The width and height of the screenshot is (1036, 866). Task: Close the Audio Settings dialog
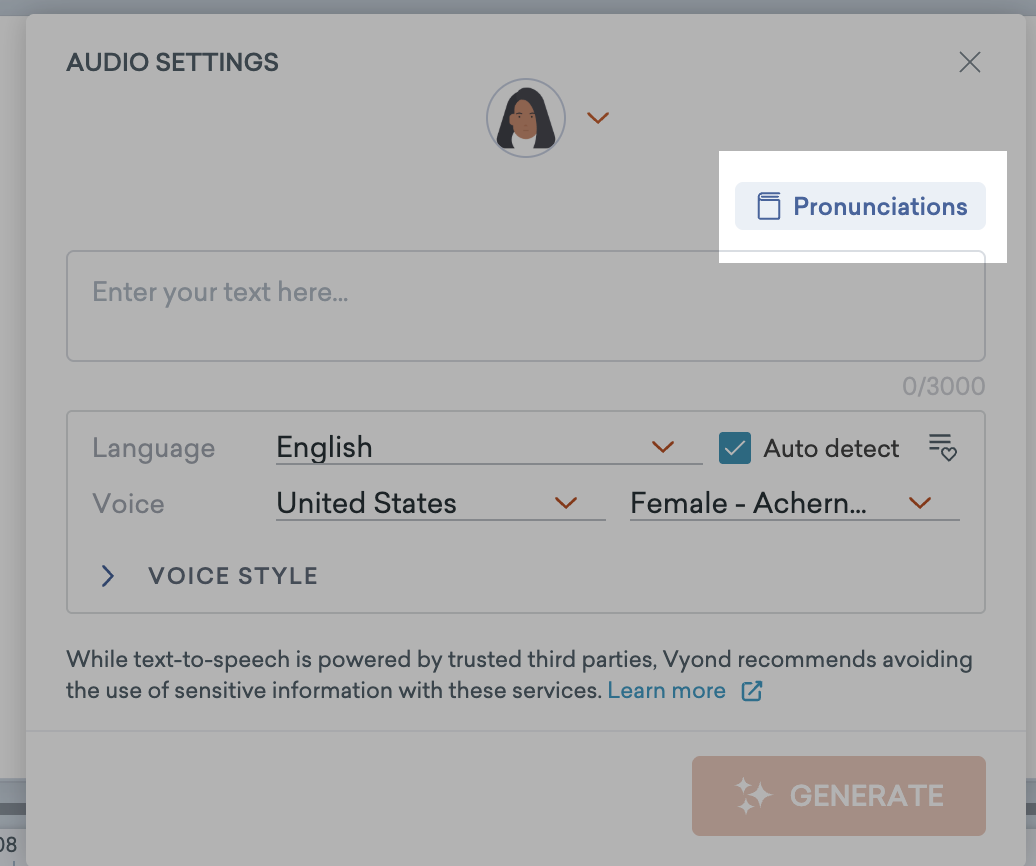click(x=969, y=63)
